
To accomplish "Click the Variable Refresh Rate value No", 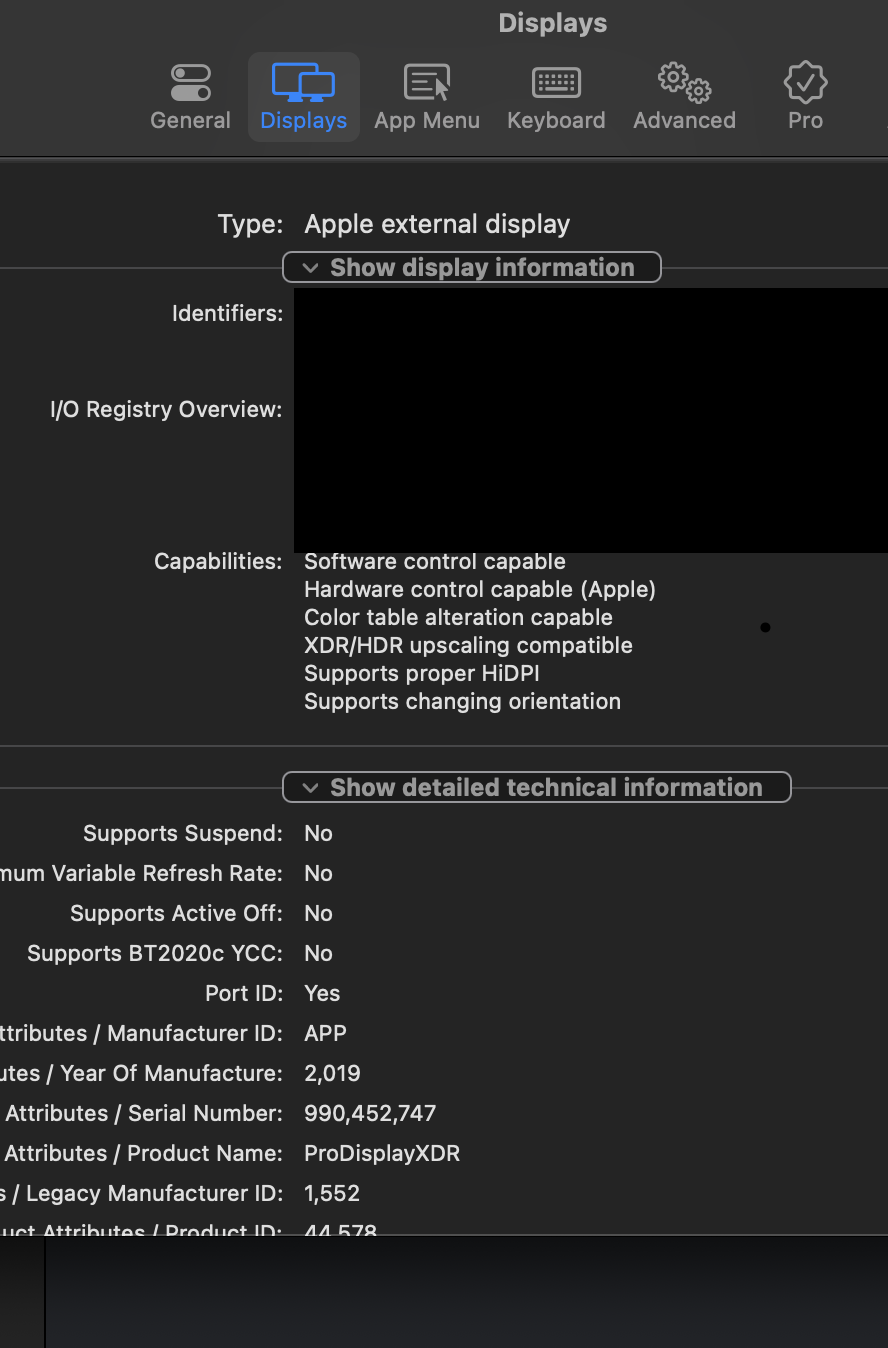I will pos(318,873).
